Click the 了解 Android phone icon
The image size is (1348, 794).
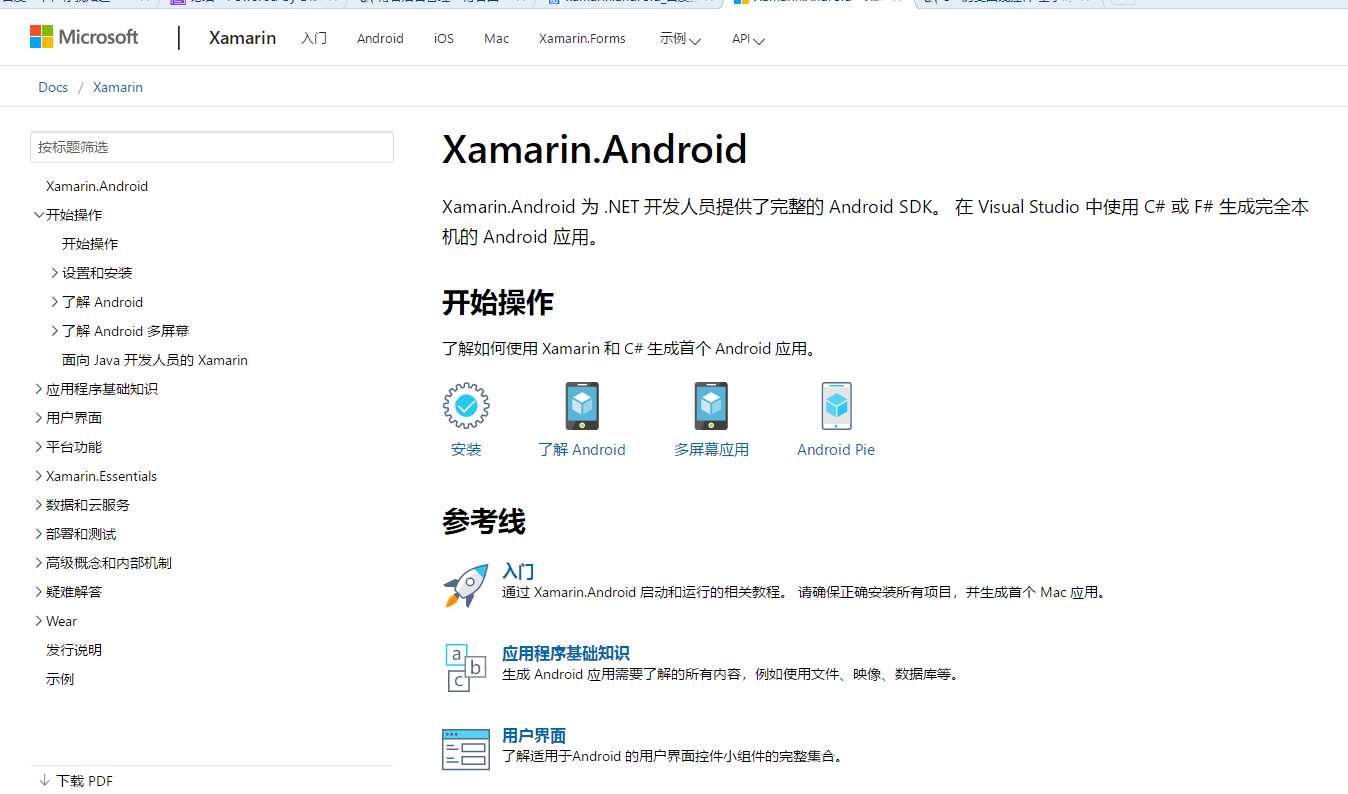(x=582, y=405)
